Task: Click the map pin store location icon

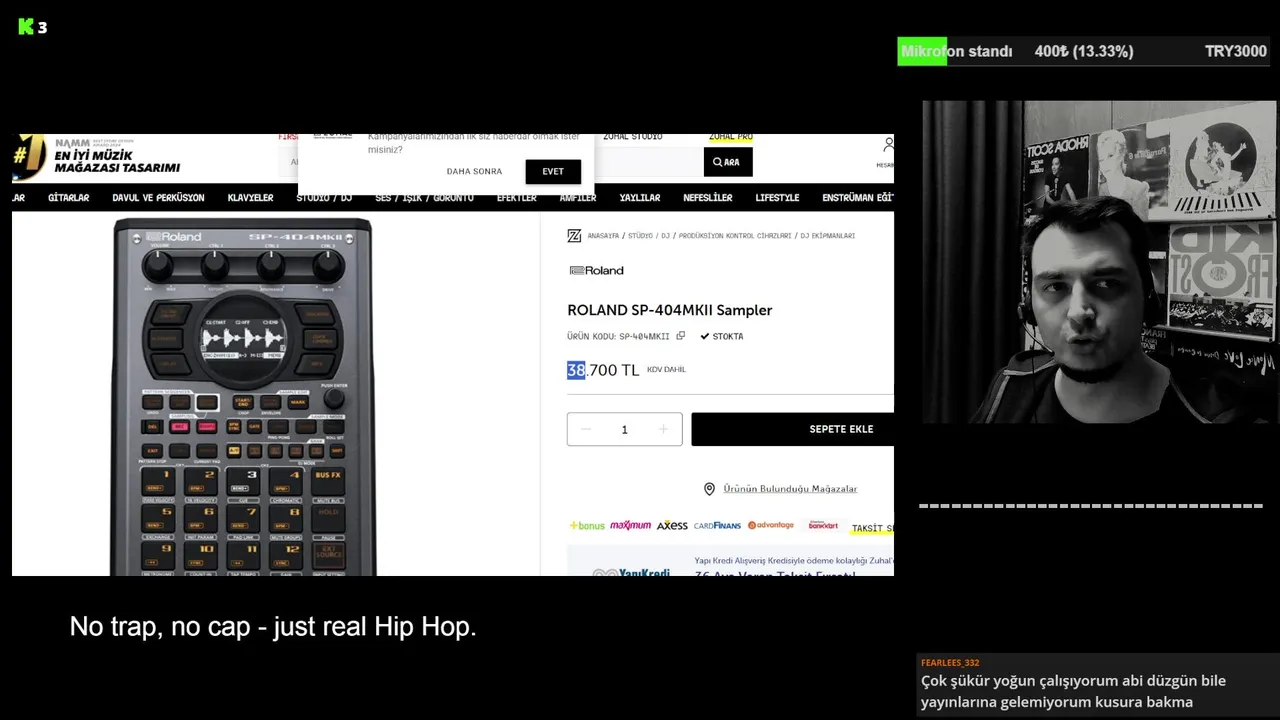Action: click(x=709, y=489)
